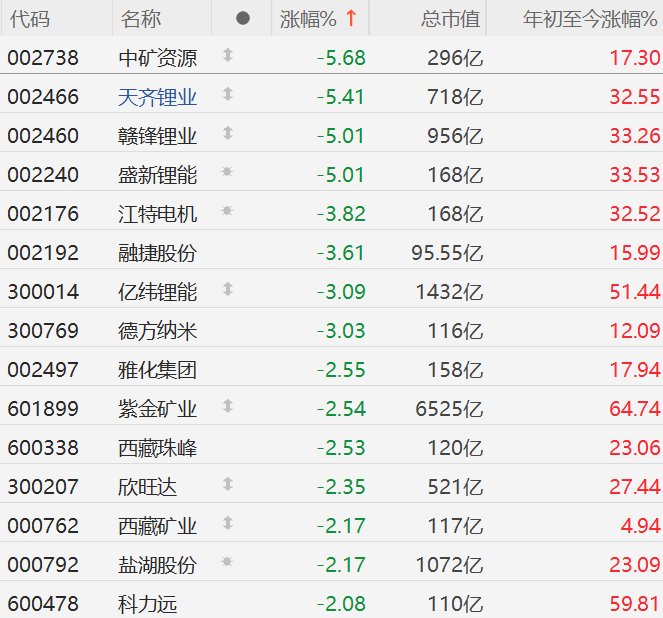Viewport: 663px width, 618px height.
Task: Click the up-down marker icon for 赣锋锂业
Action: [x=228, y=133]
